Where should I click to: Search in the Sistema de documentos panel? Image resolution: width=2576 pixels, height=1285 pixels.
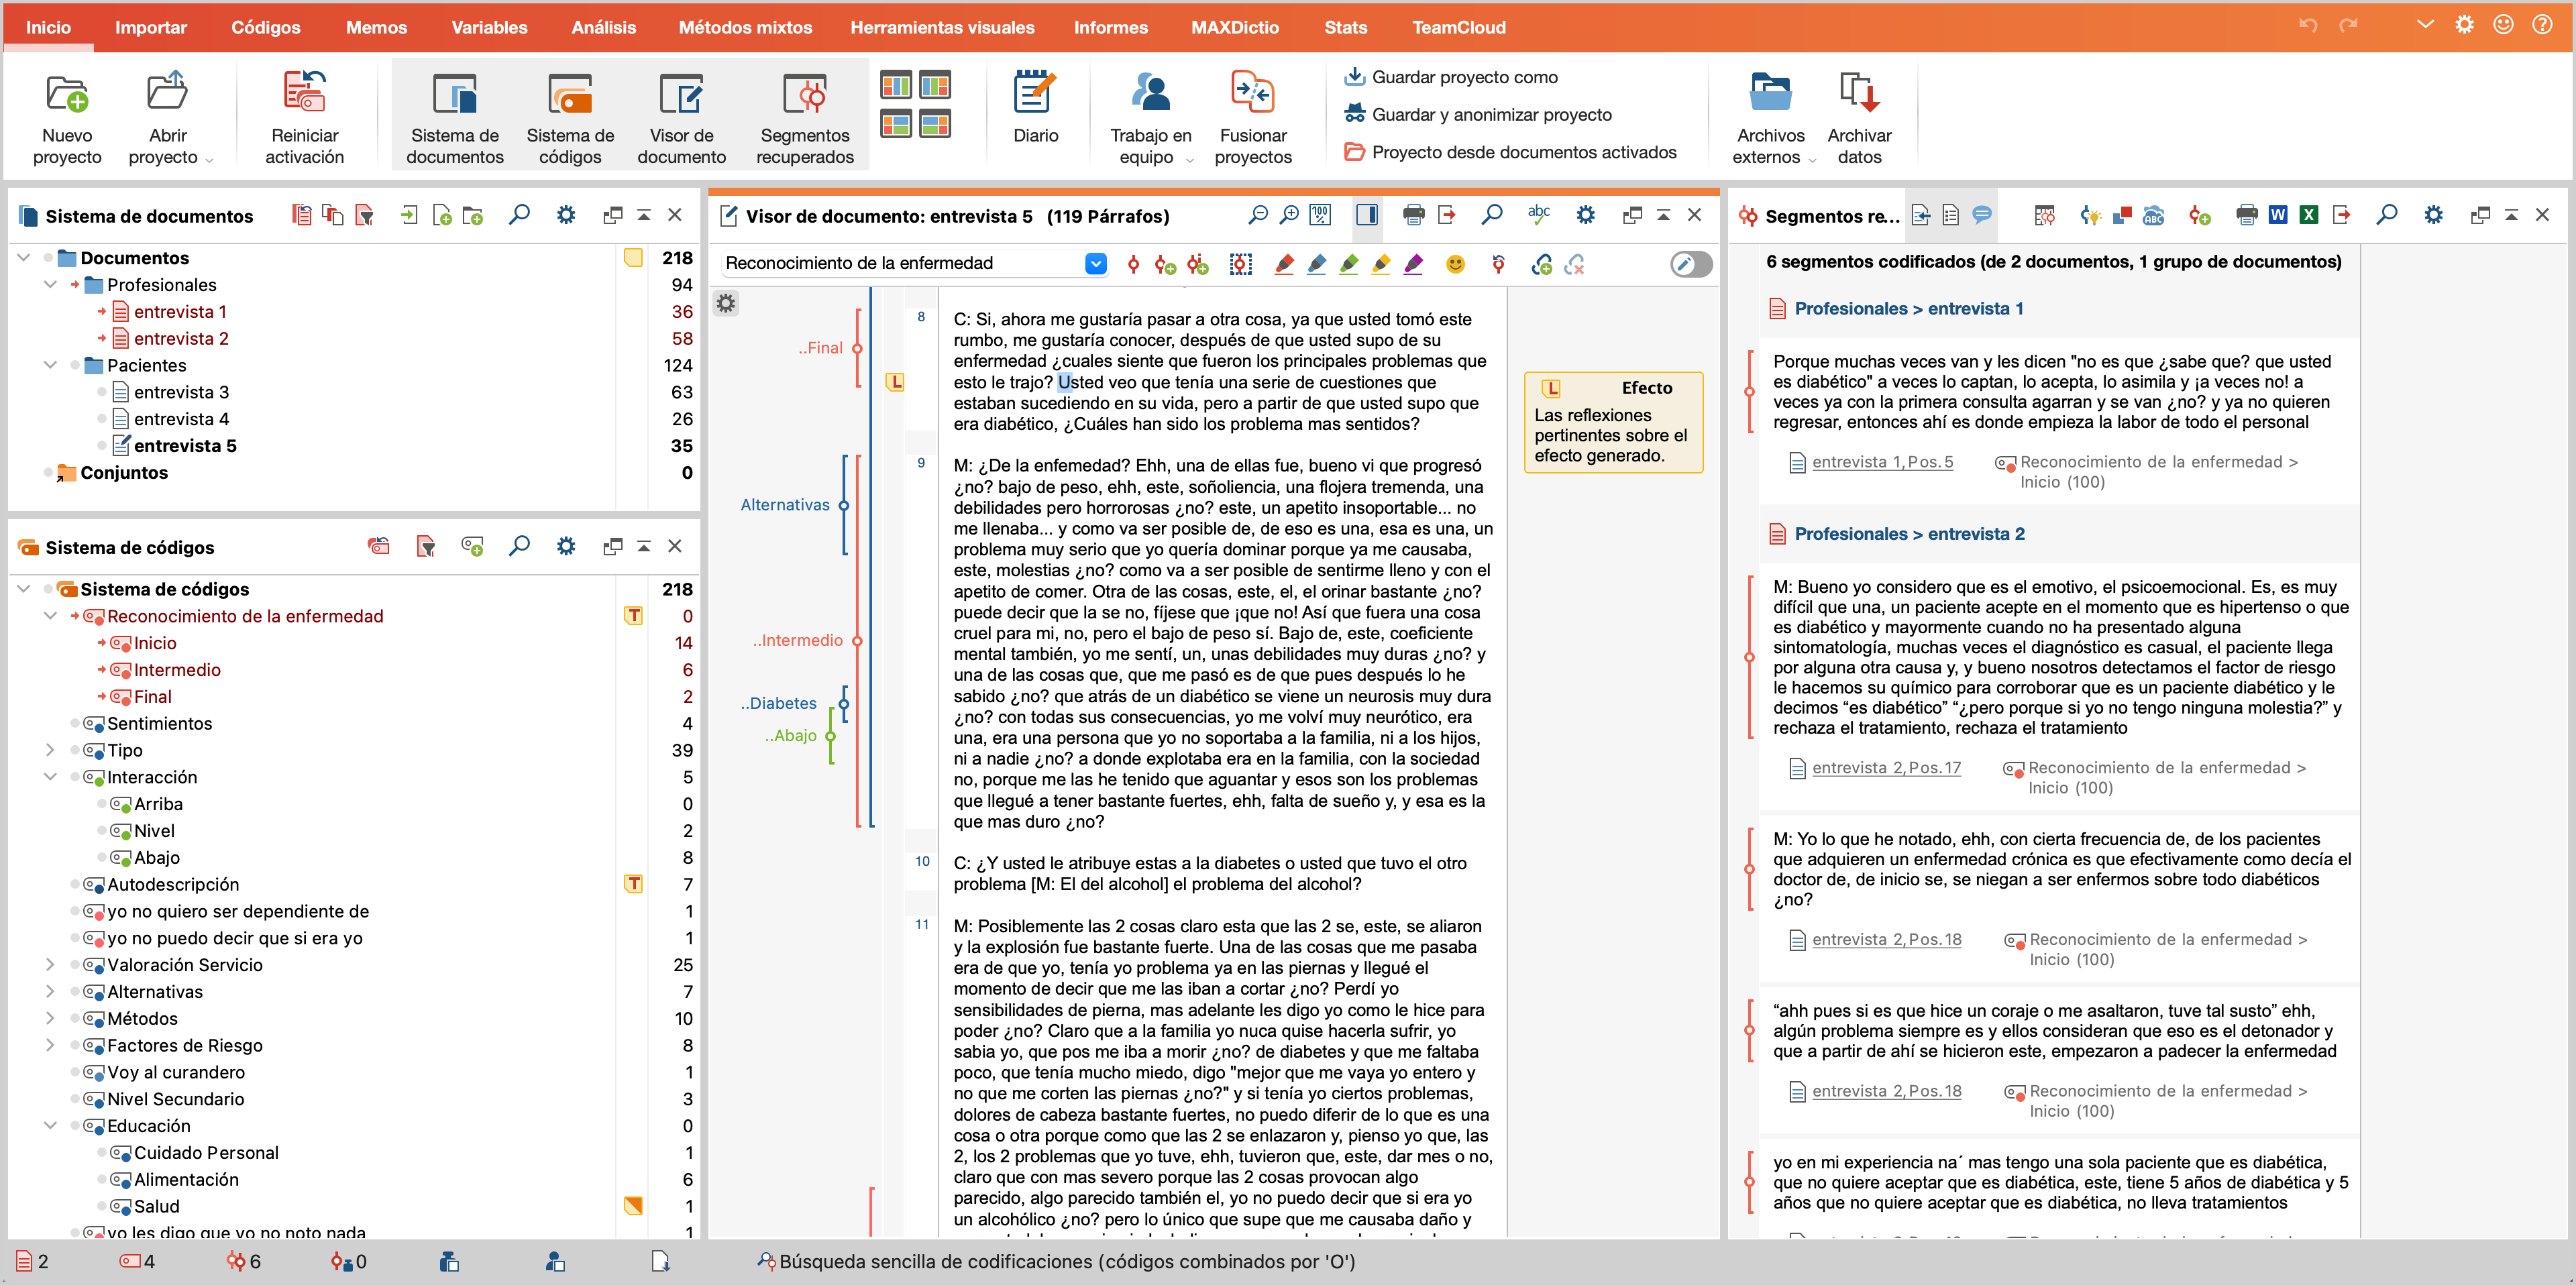(519, 215)
